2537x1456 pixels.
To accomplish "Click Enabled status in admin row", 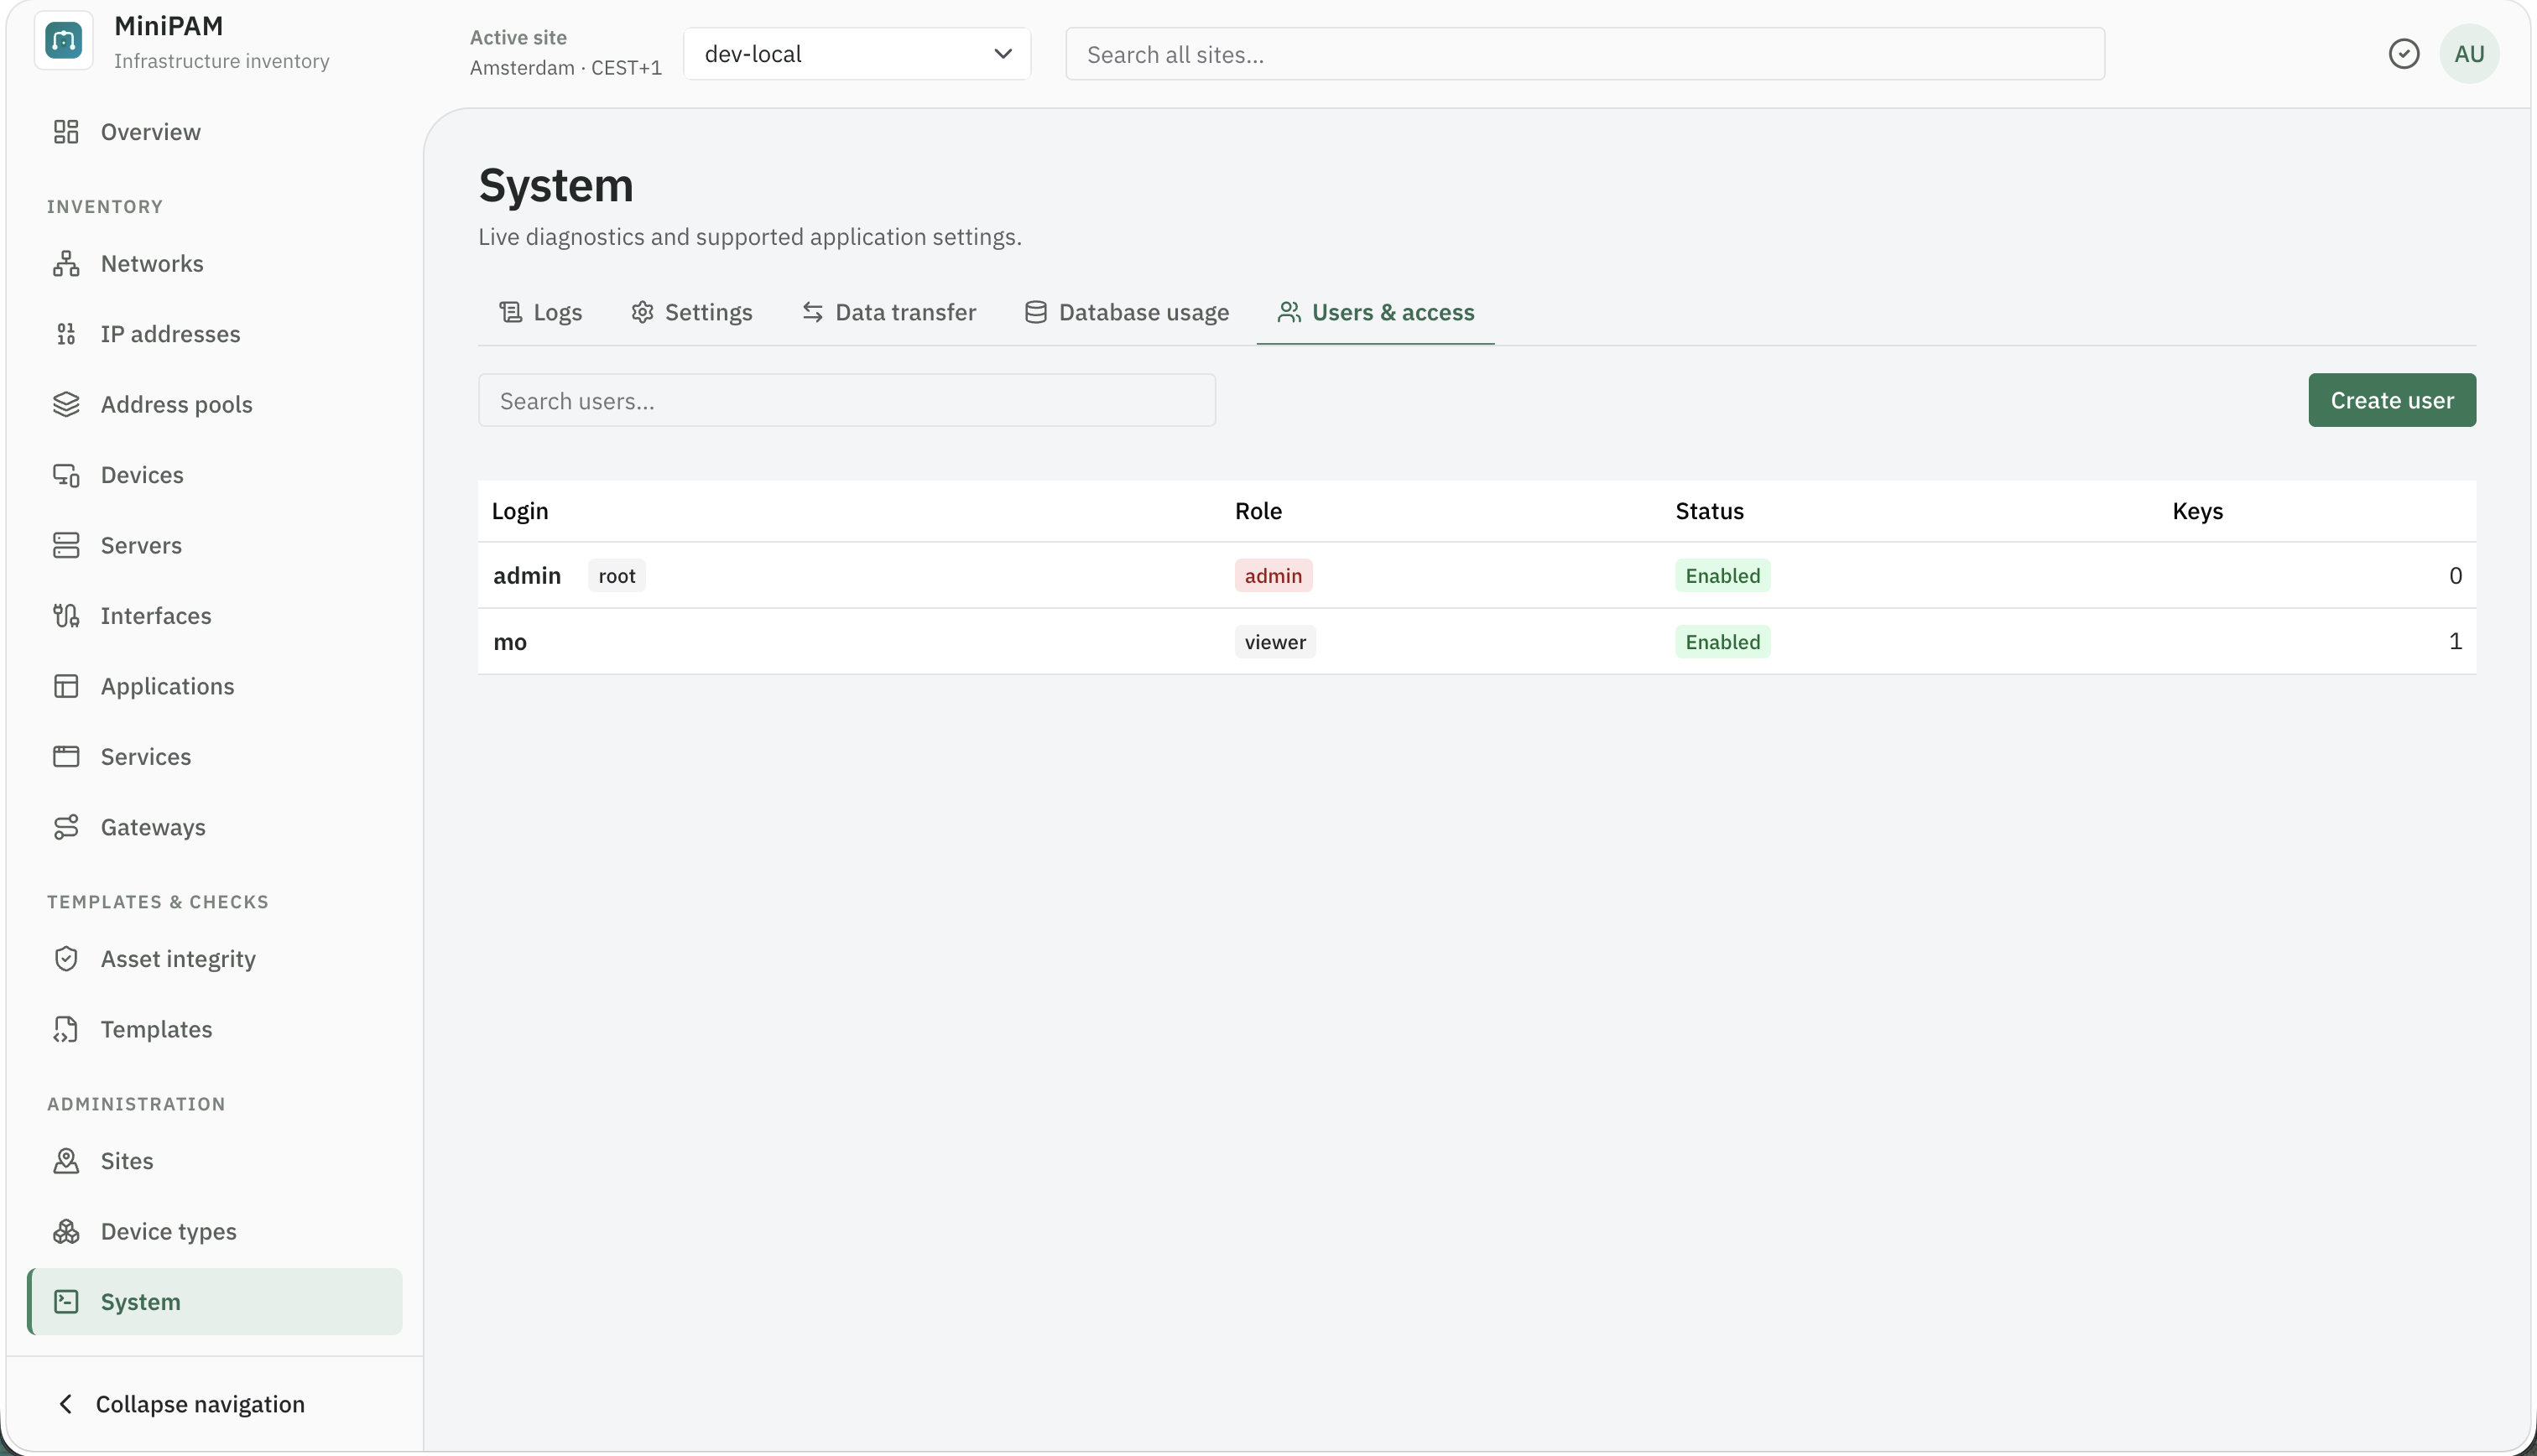I will point(1723,576).
